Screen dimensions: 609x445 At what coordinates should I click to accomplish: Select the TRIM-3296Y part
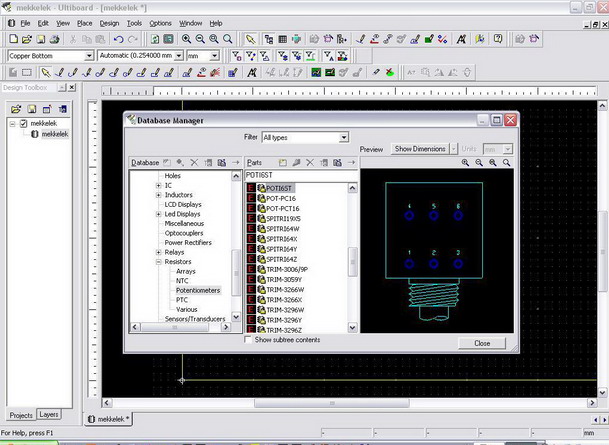pyautogui.click(x=284, y=320)
